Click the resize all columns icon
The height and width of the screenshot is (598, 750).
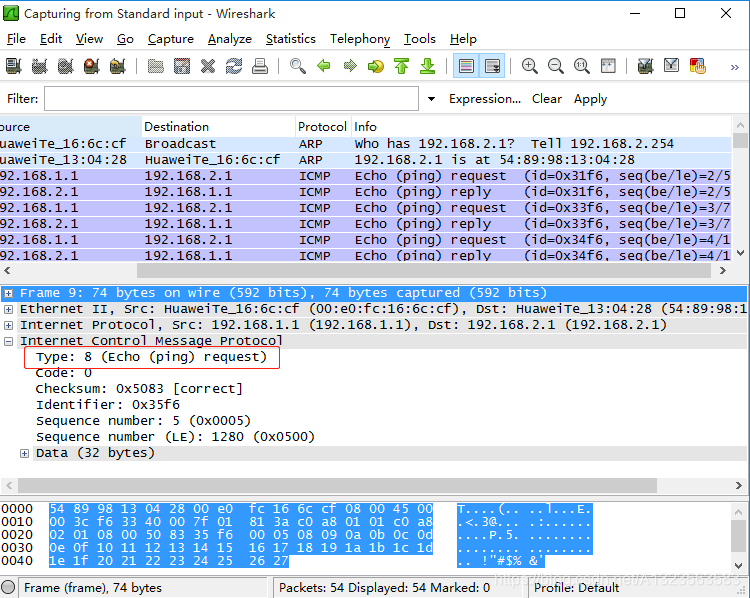[x=608, y=66]
